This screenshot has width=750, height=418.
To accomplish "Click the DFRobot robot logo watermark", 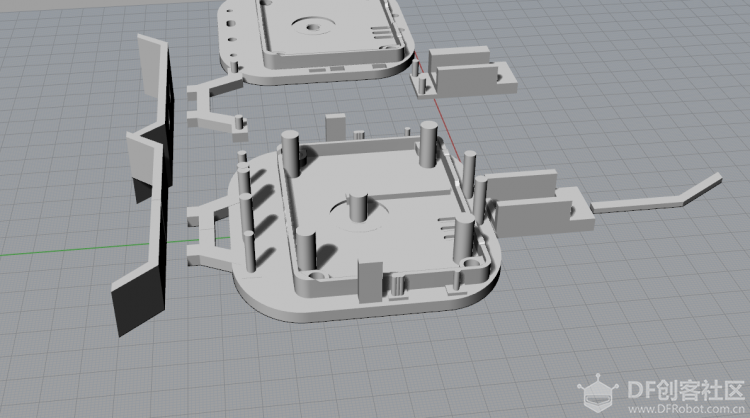I will 596,394.
